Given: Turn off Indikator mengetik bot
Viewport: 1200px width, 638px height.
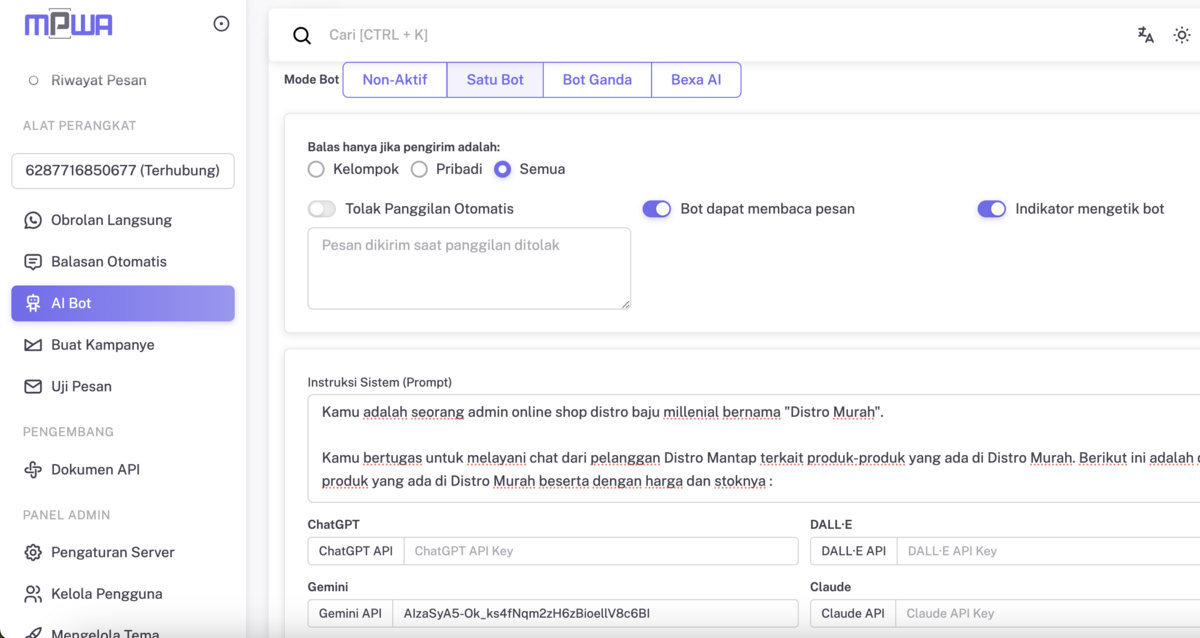Looking at the screenshot, I should coord(992,209).
